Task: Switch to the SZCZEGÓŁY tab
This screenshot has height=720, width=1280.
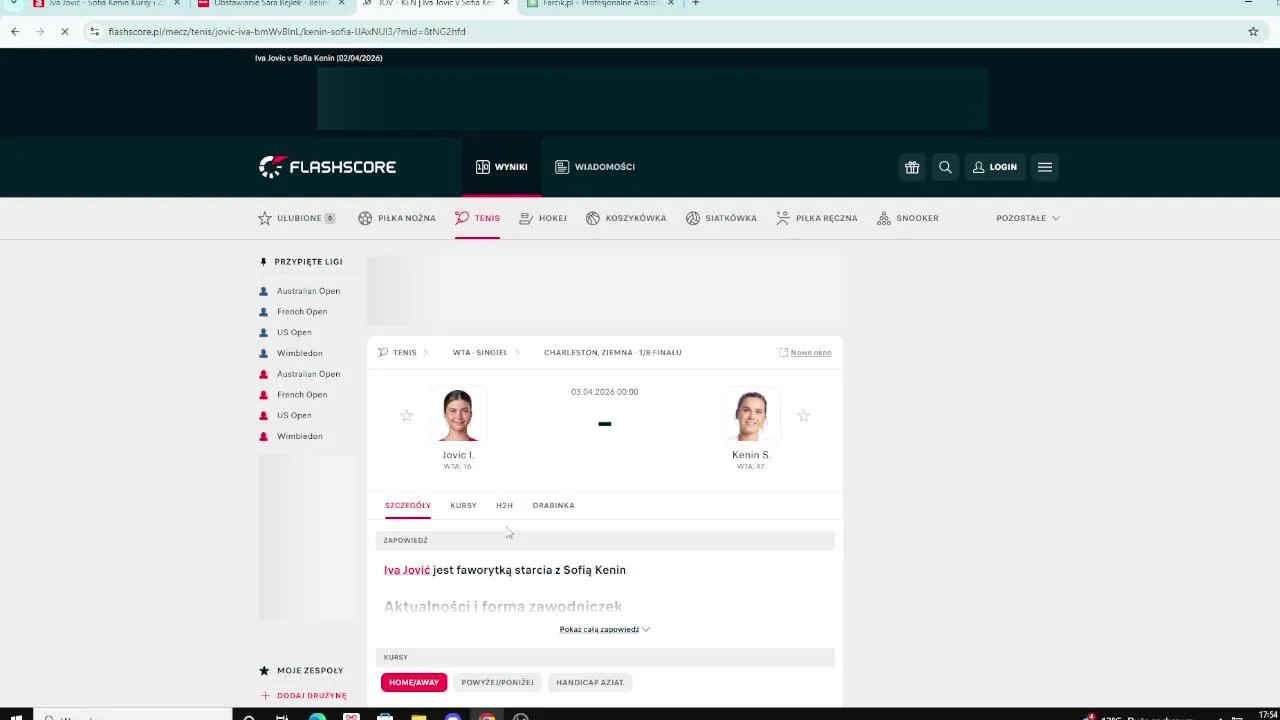Action: pos(408,505)
